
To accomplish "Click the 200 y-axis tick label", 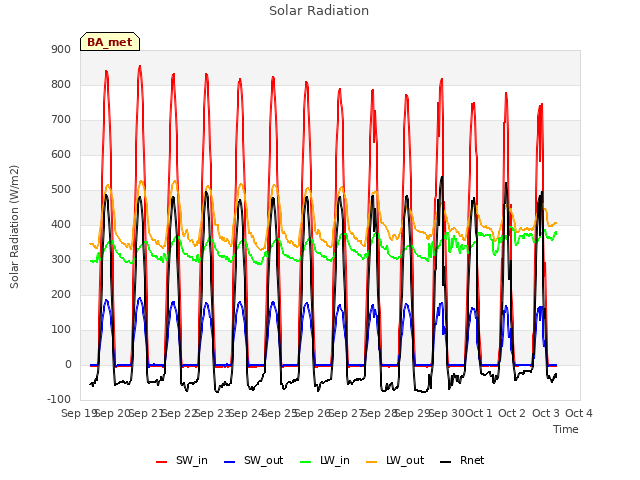I will click(x=61, y=294).
